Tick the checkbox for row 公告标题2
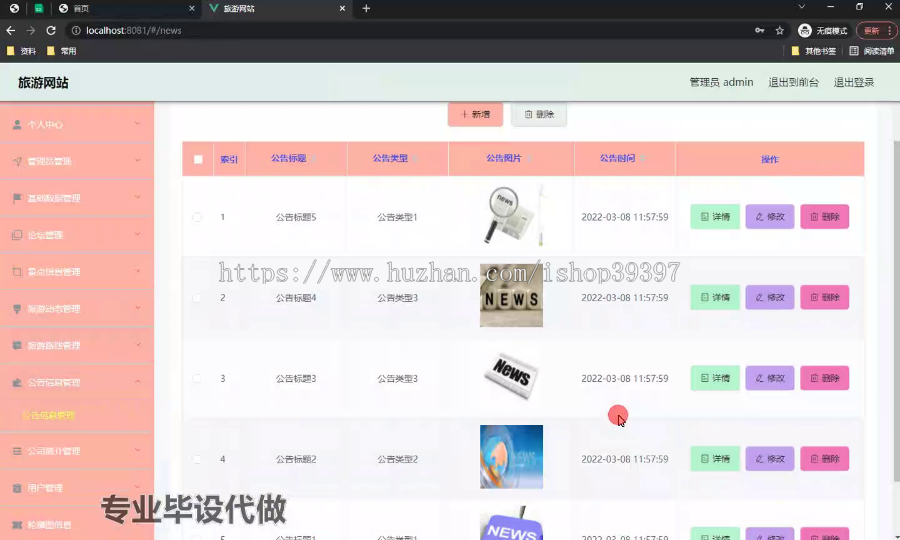Screen dimensions: 900x540 197,459
